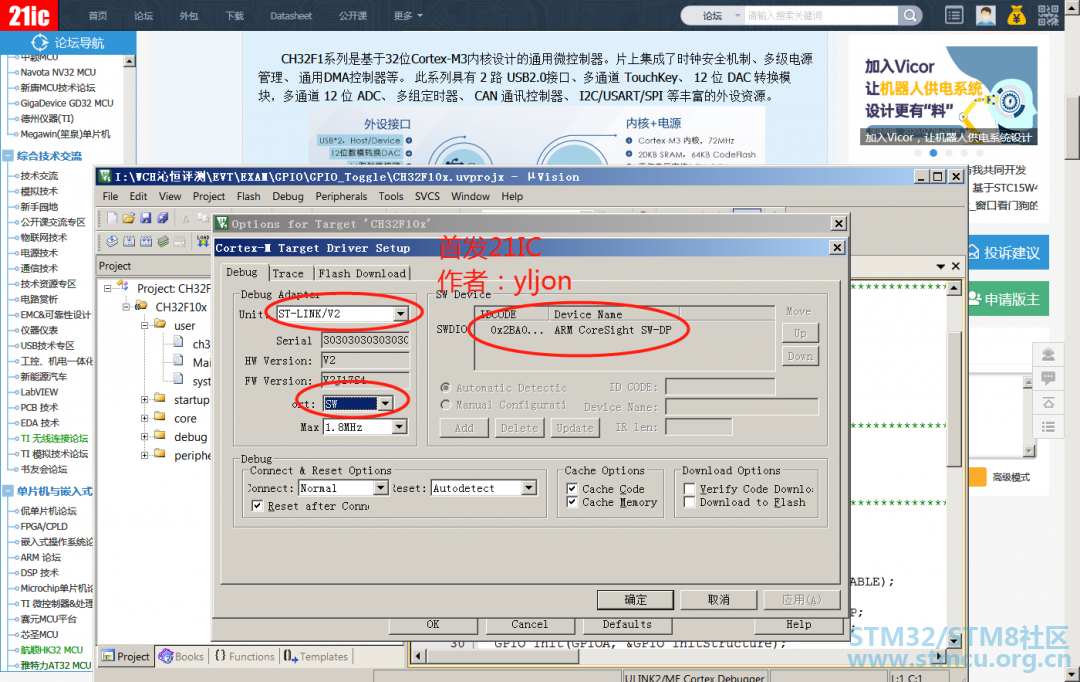Open the SVCS menu in µVision

pos(427,196)
